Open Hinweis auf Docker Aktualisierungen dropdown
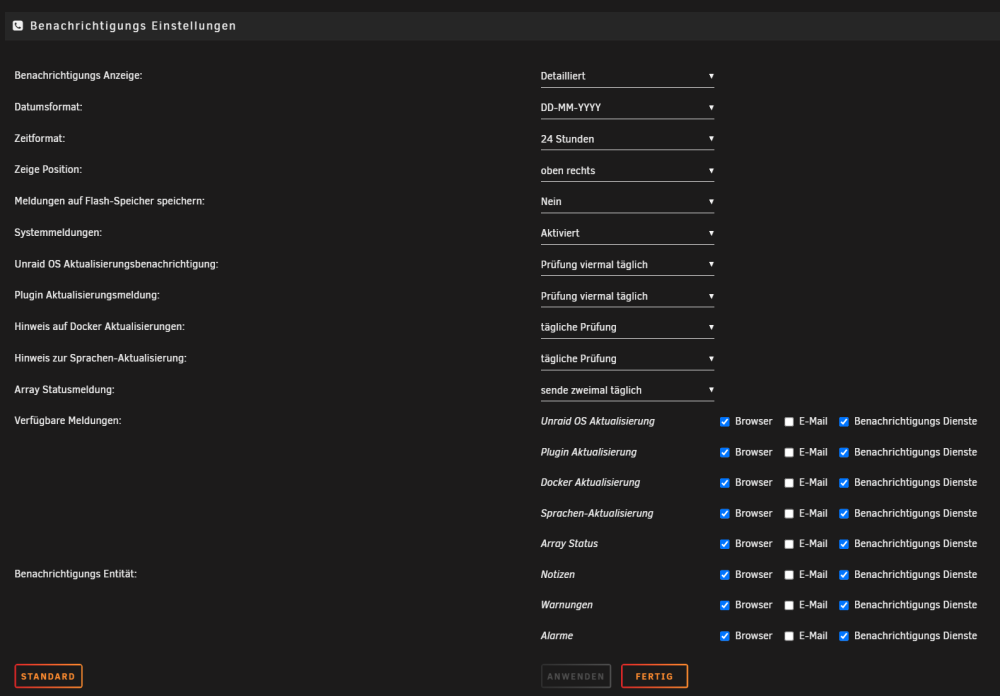Image resolution: width=1000 pixels, height=696 pixels. 627,327
